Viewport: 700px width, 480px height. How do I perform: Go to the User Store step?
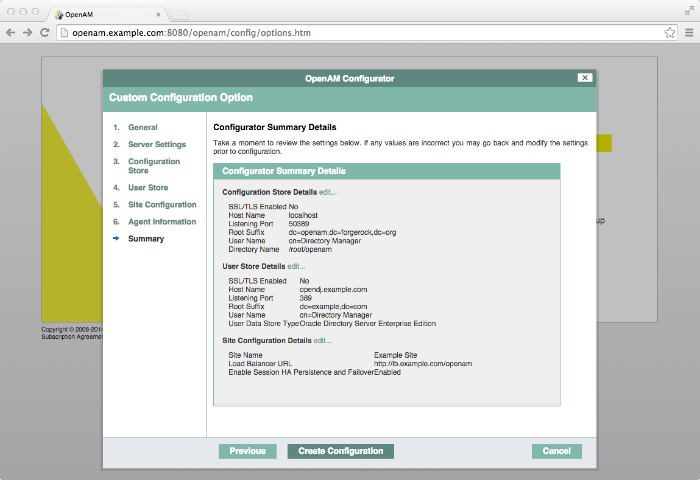148,188
